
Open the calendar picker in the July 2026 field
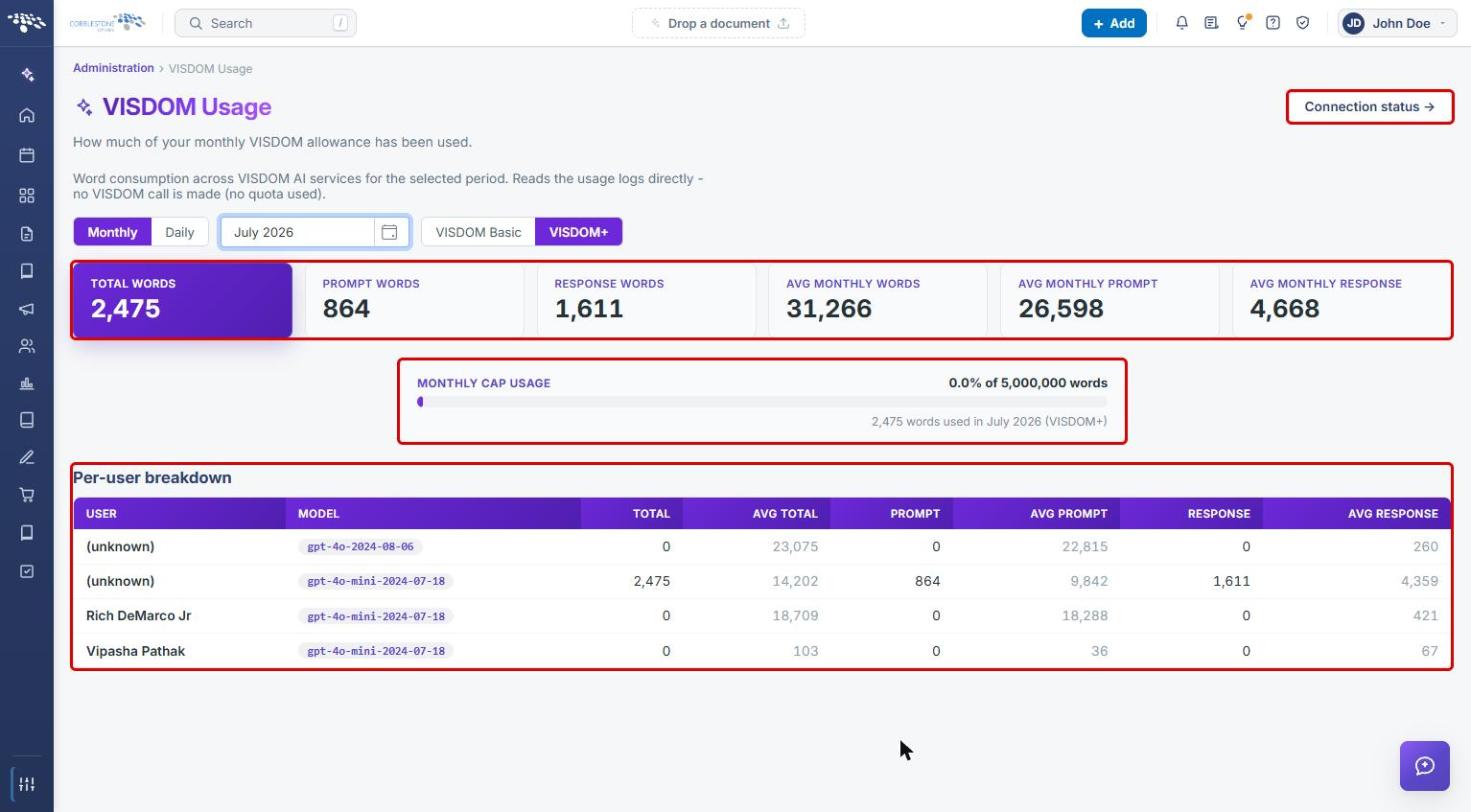click(x=389, y=232)
